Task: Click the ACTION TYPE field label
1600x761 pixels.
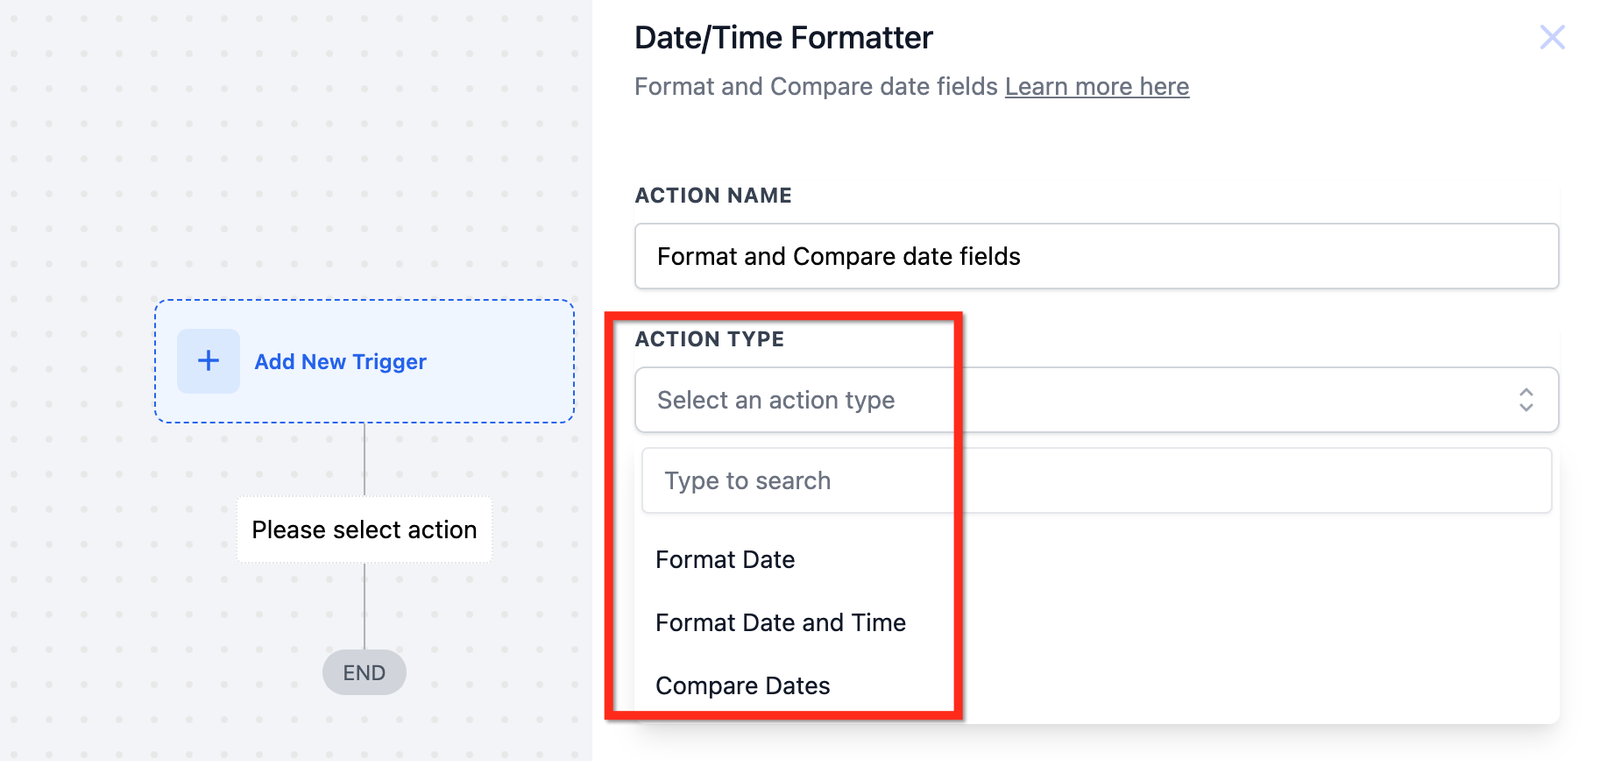Action: click(x=709, y=339)
